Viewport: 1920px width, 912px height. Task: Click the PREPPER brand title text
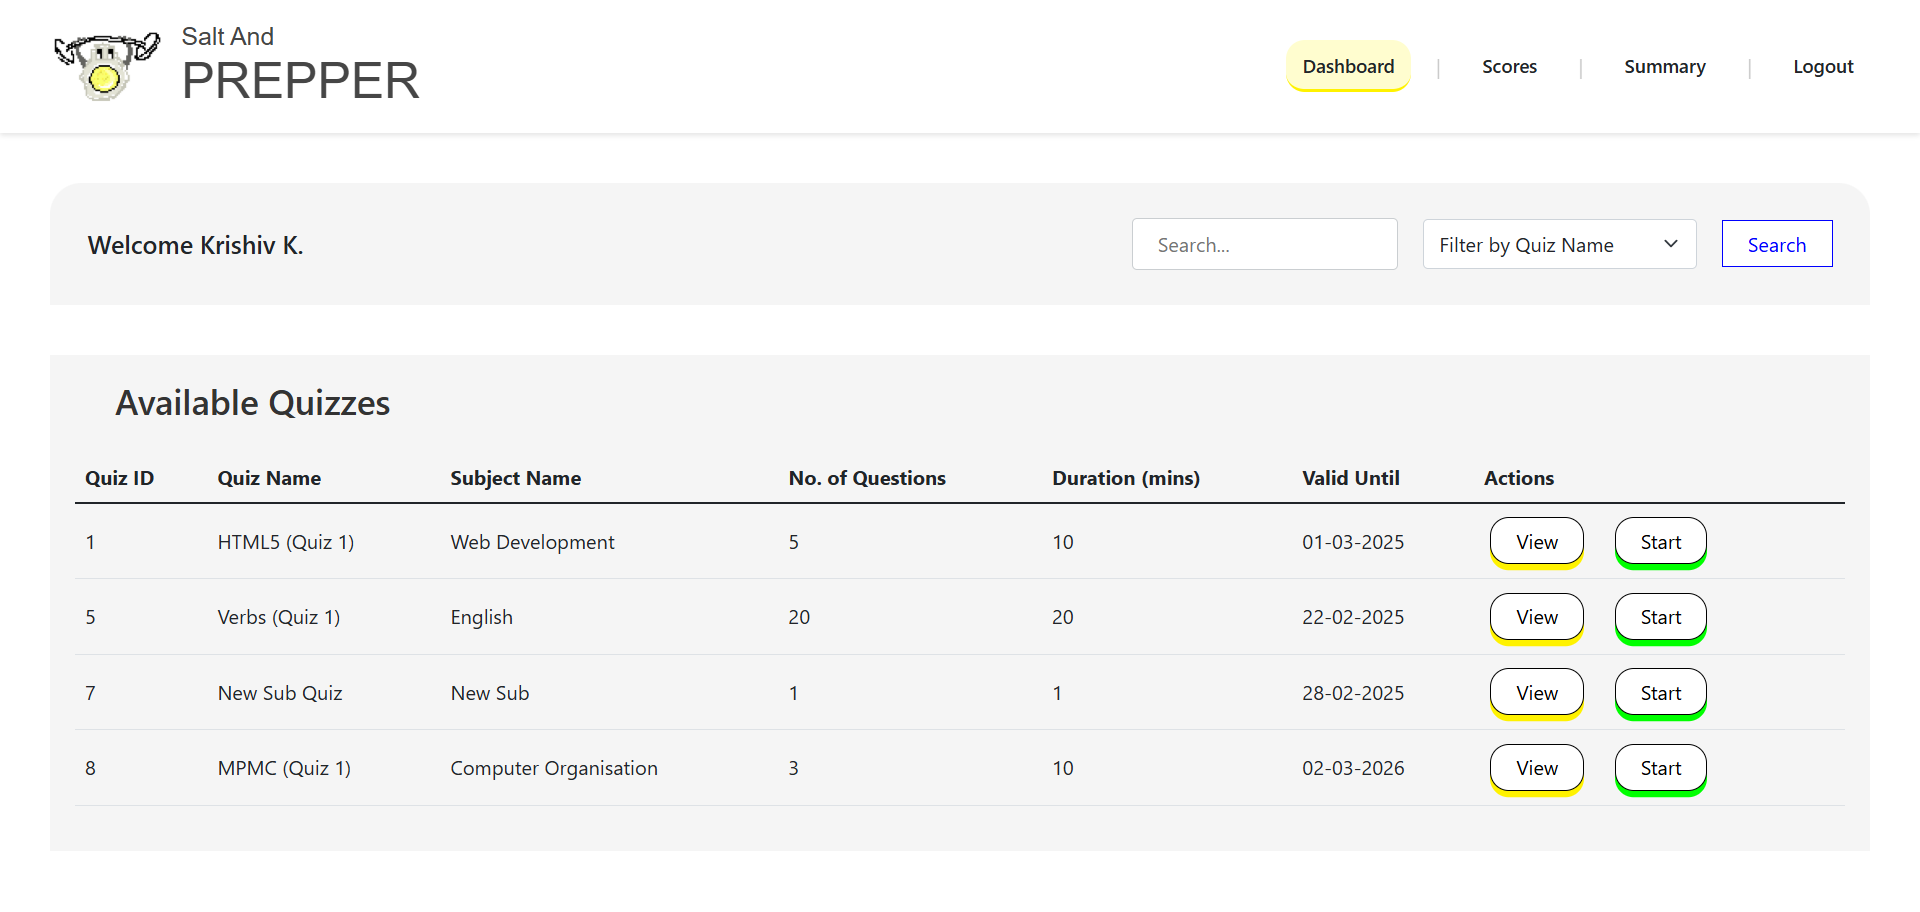[300, 81]
